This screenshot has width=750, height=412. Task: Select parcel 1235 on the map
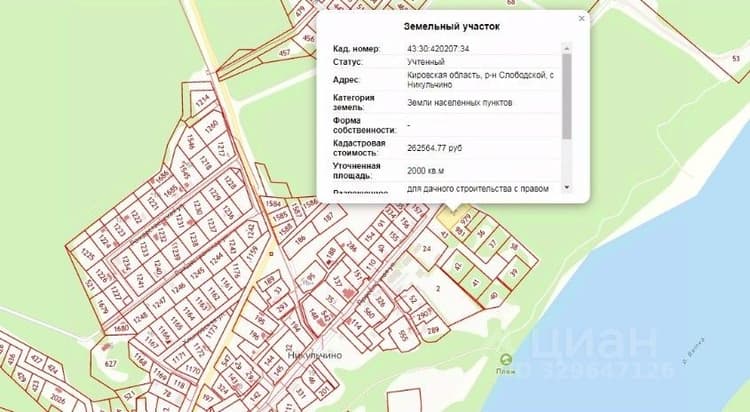[87, 253]
